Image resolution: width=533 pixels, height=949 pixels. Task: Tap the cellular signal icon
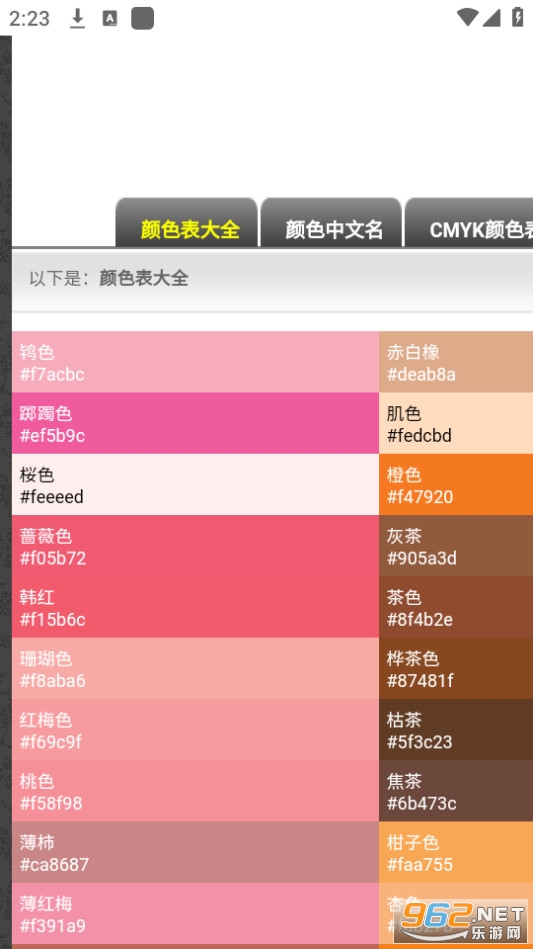coord(491,18)
